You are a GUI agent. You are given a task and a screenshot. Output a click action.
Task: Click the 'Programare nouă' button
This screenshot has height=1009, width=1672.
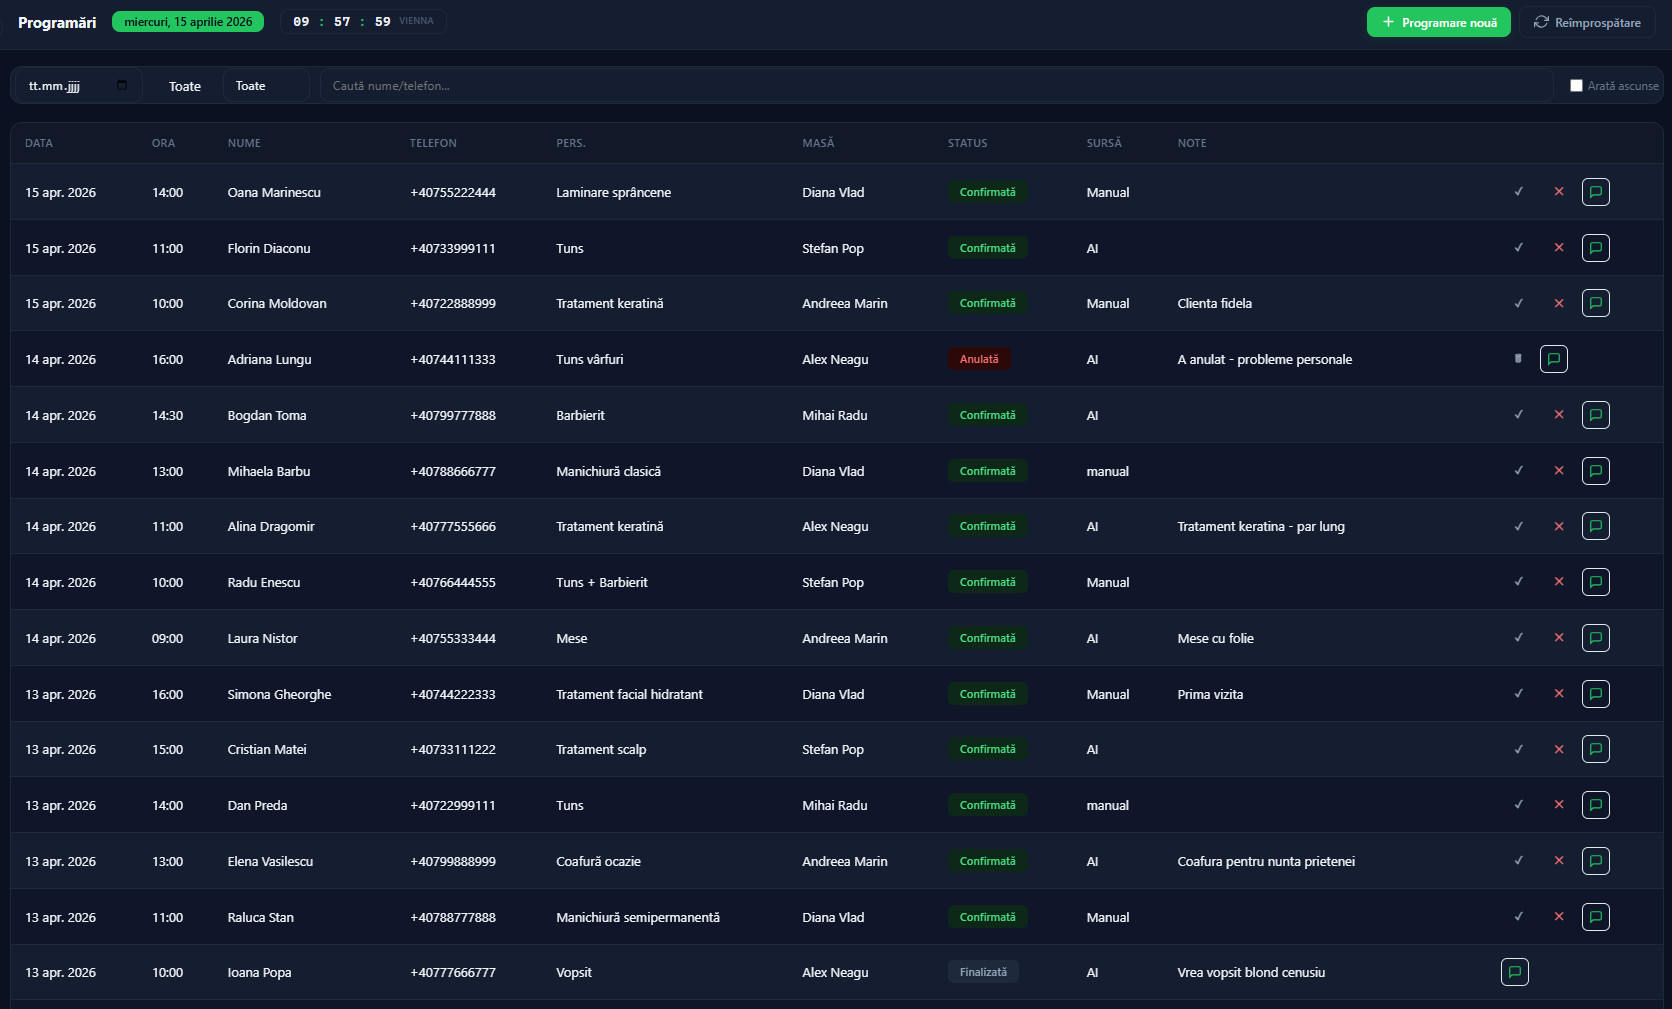click(1438, 22)
